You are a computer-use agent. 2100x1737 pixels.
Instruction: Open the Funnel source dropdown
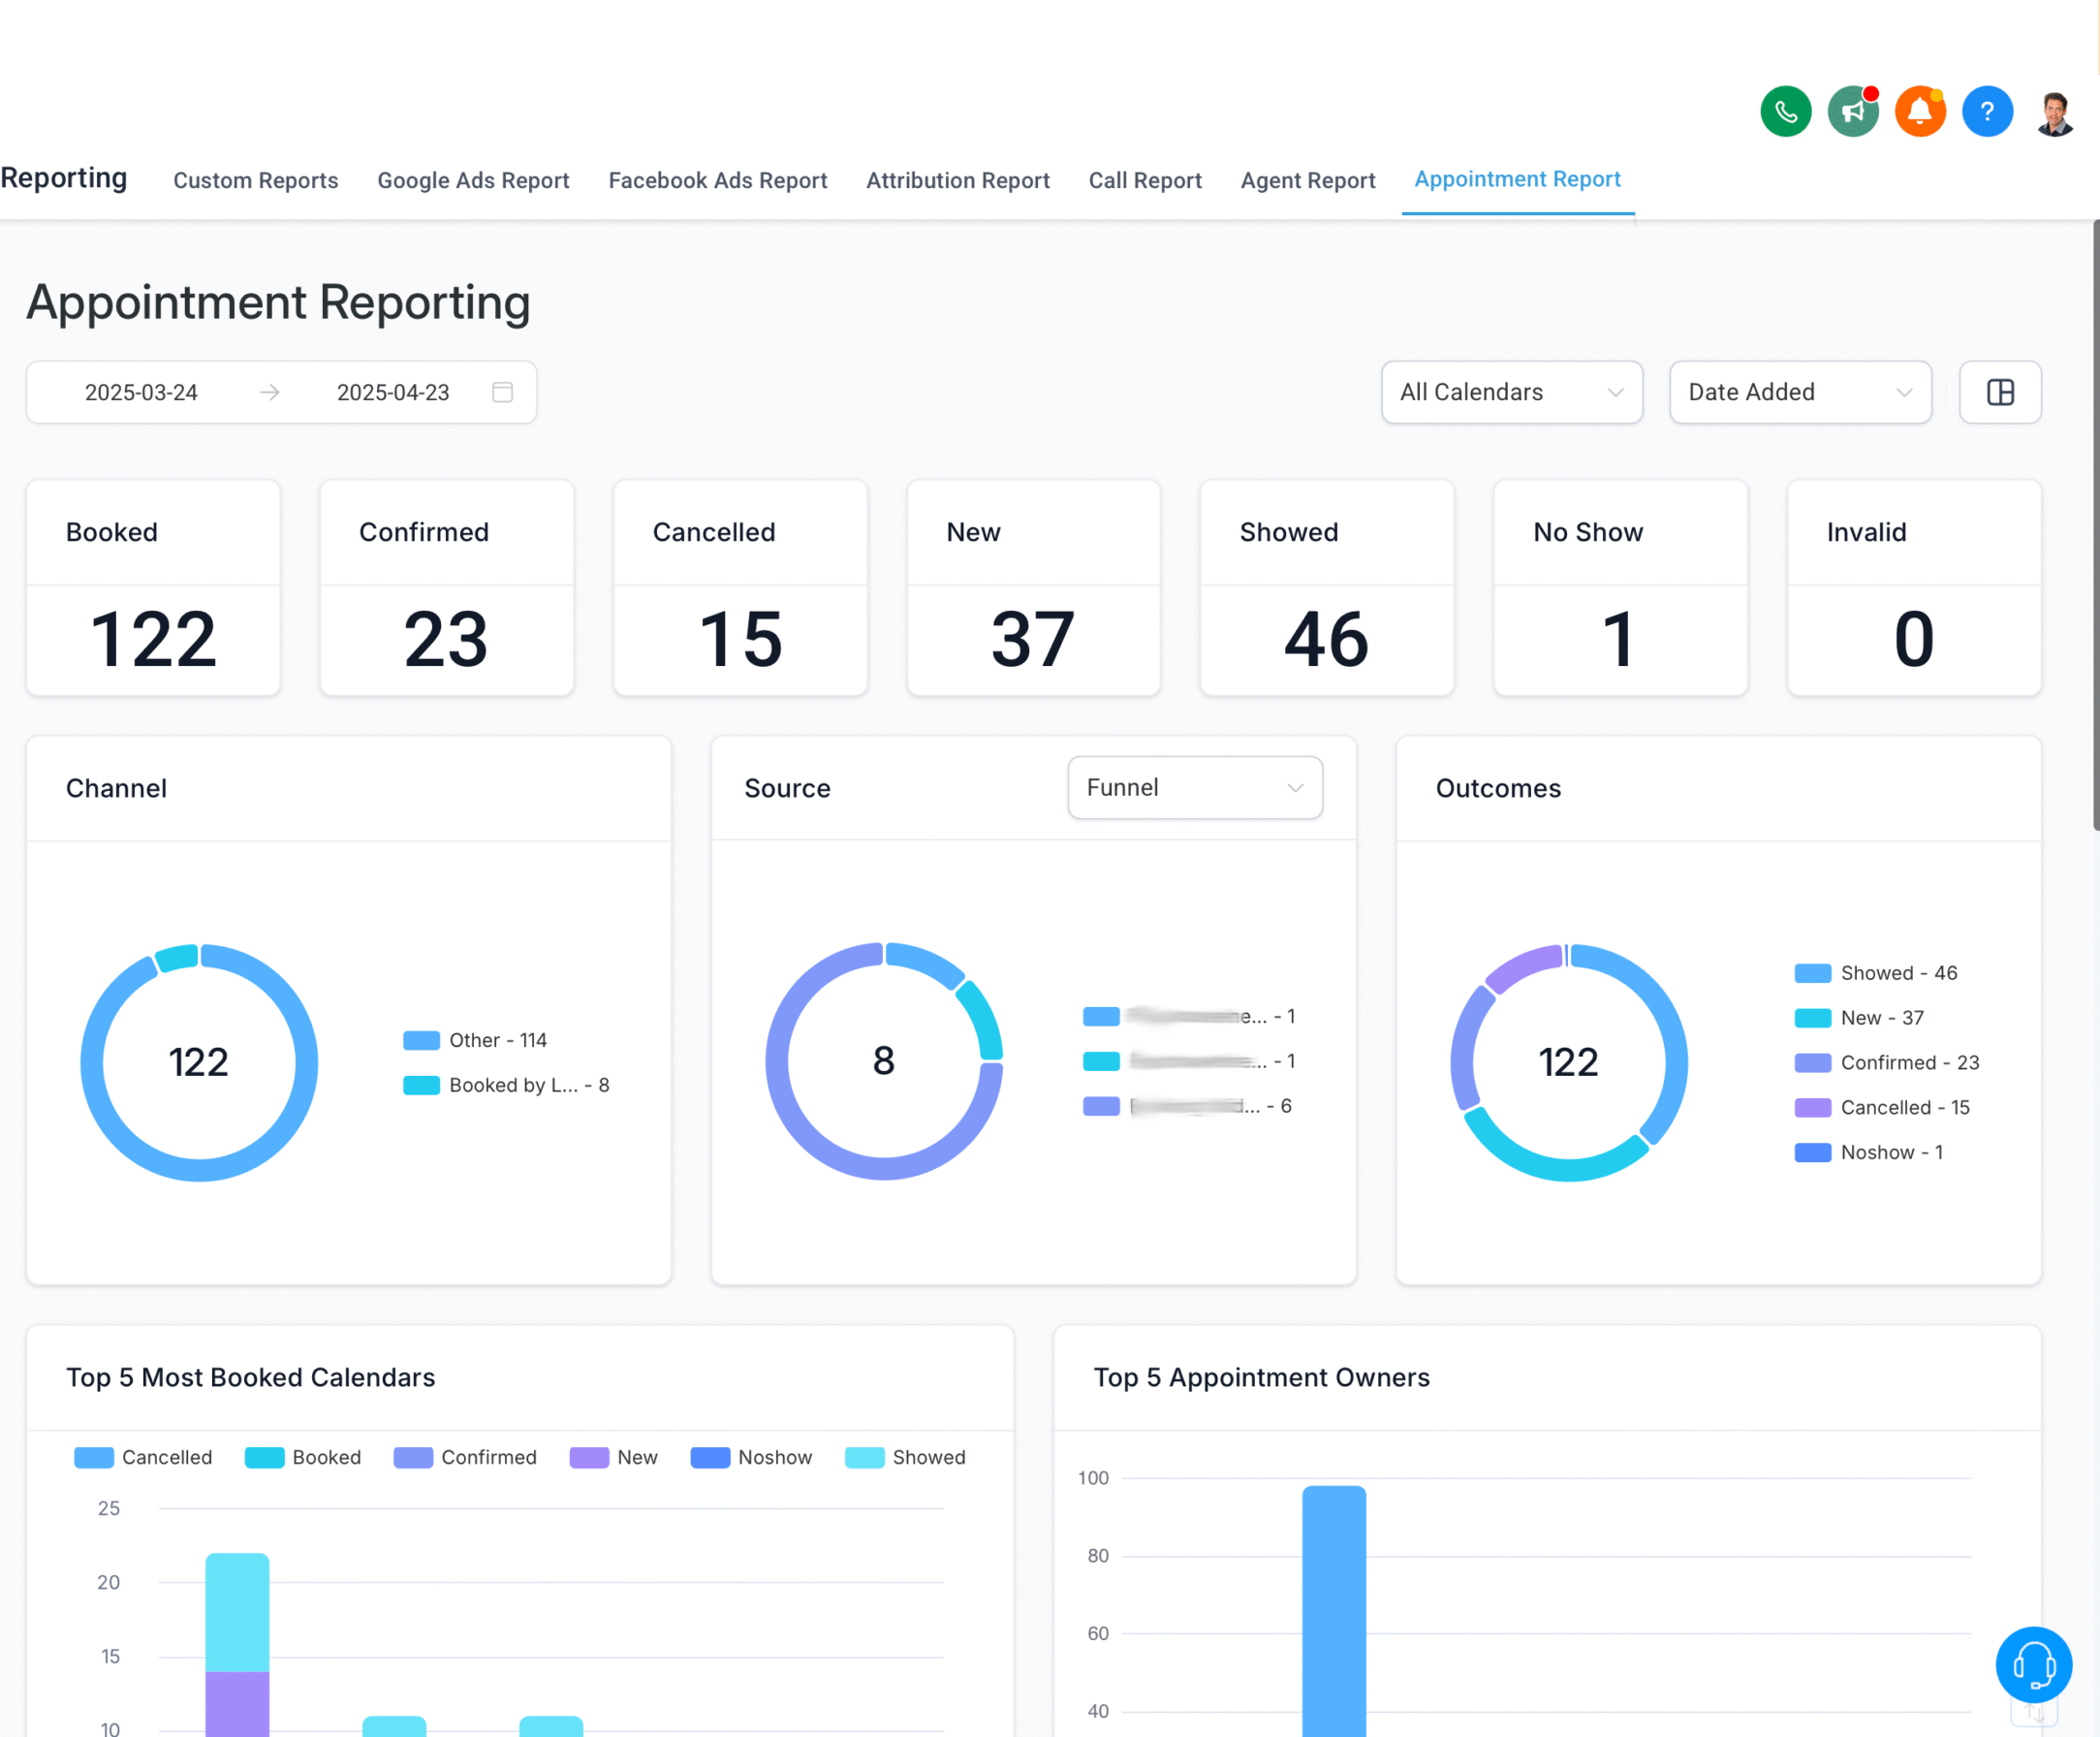pos(1195,788)
